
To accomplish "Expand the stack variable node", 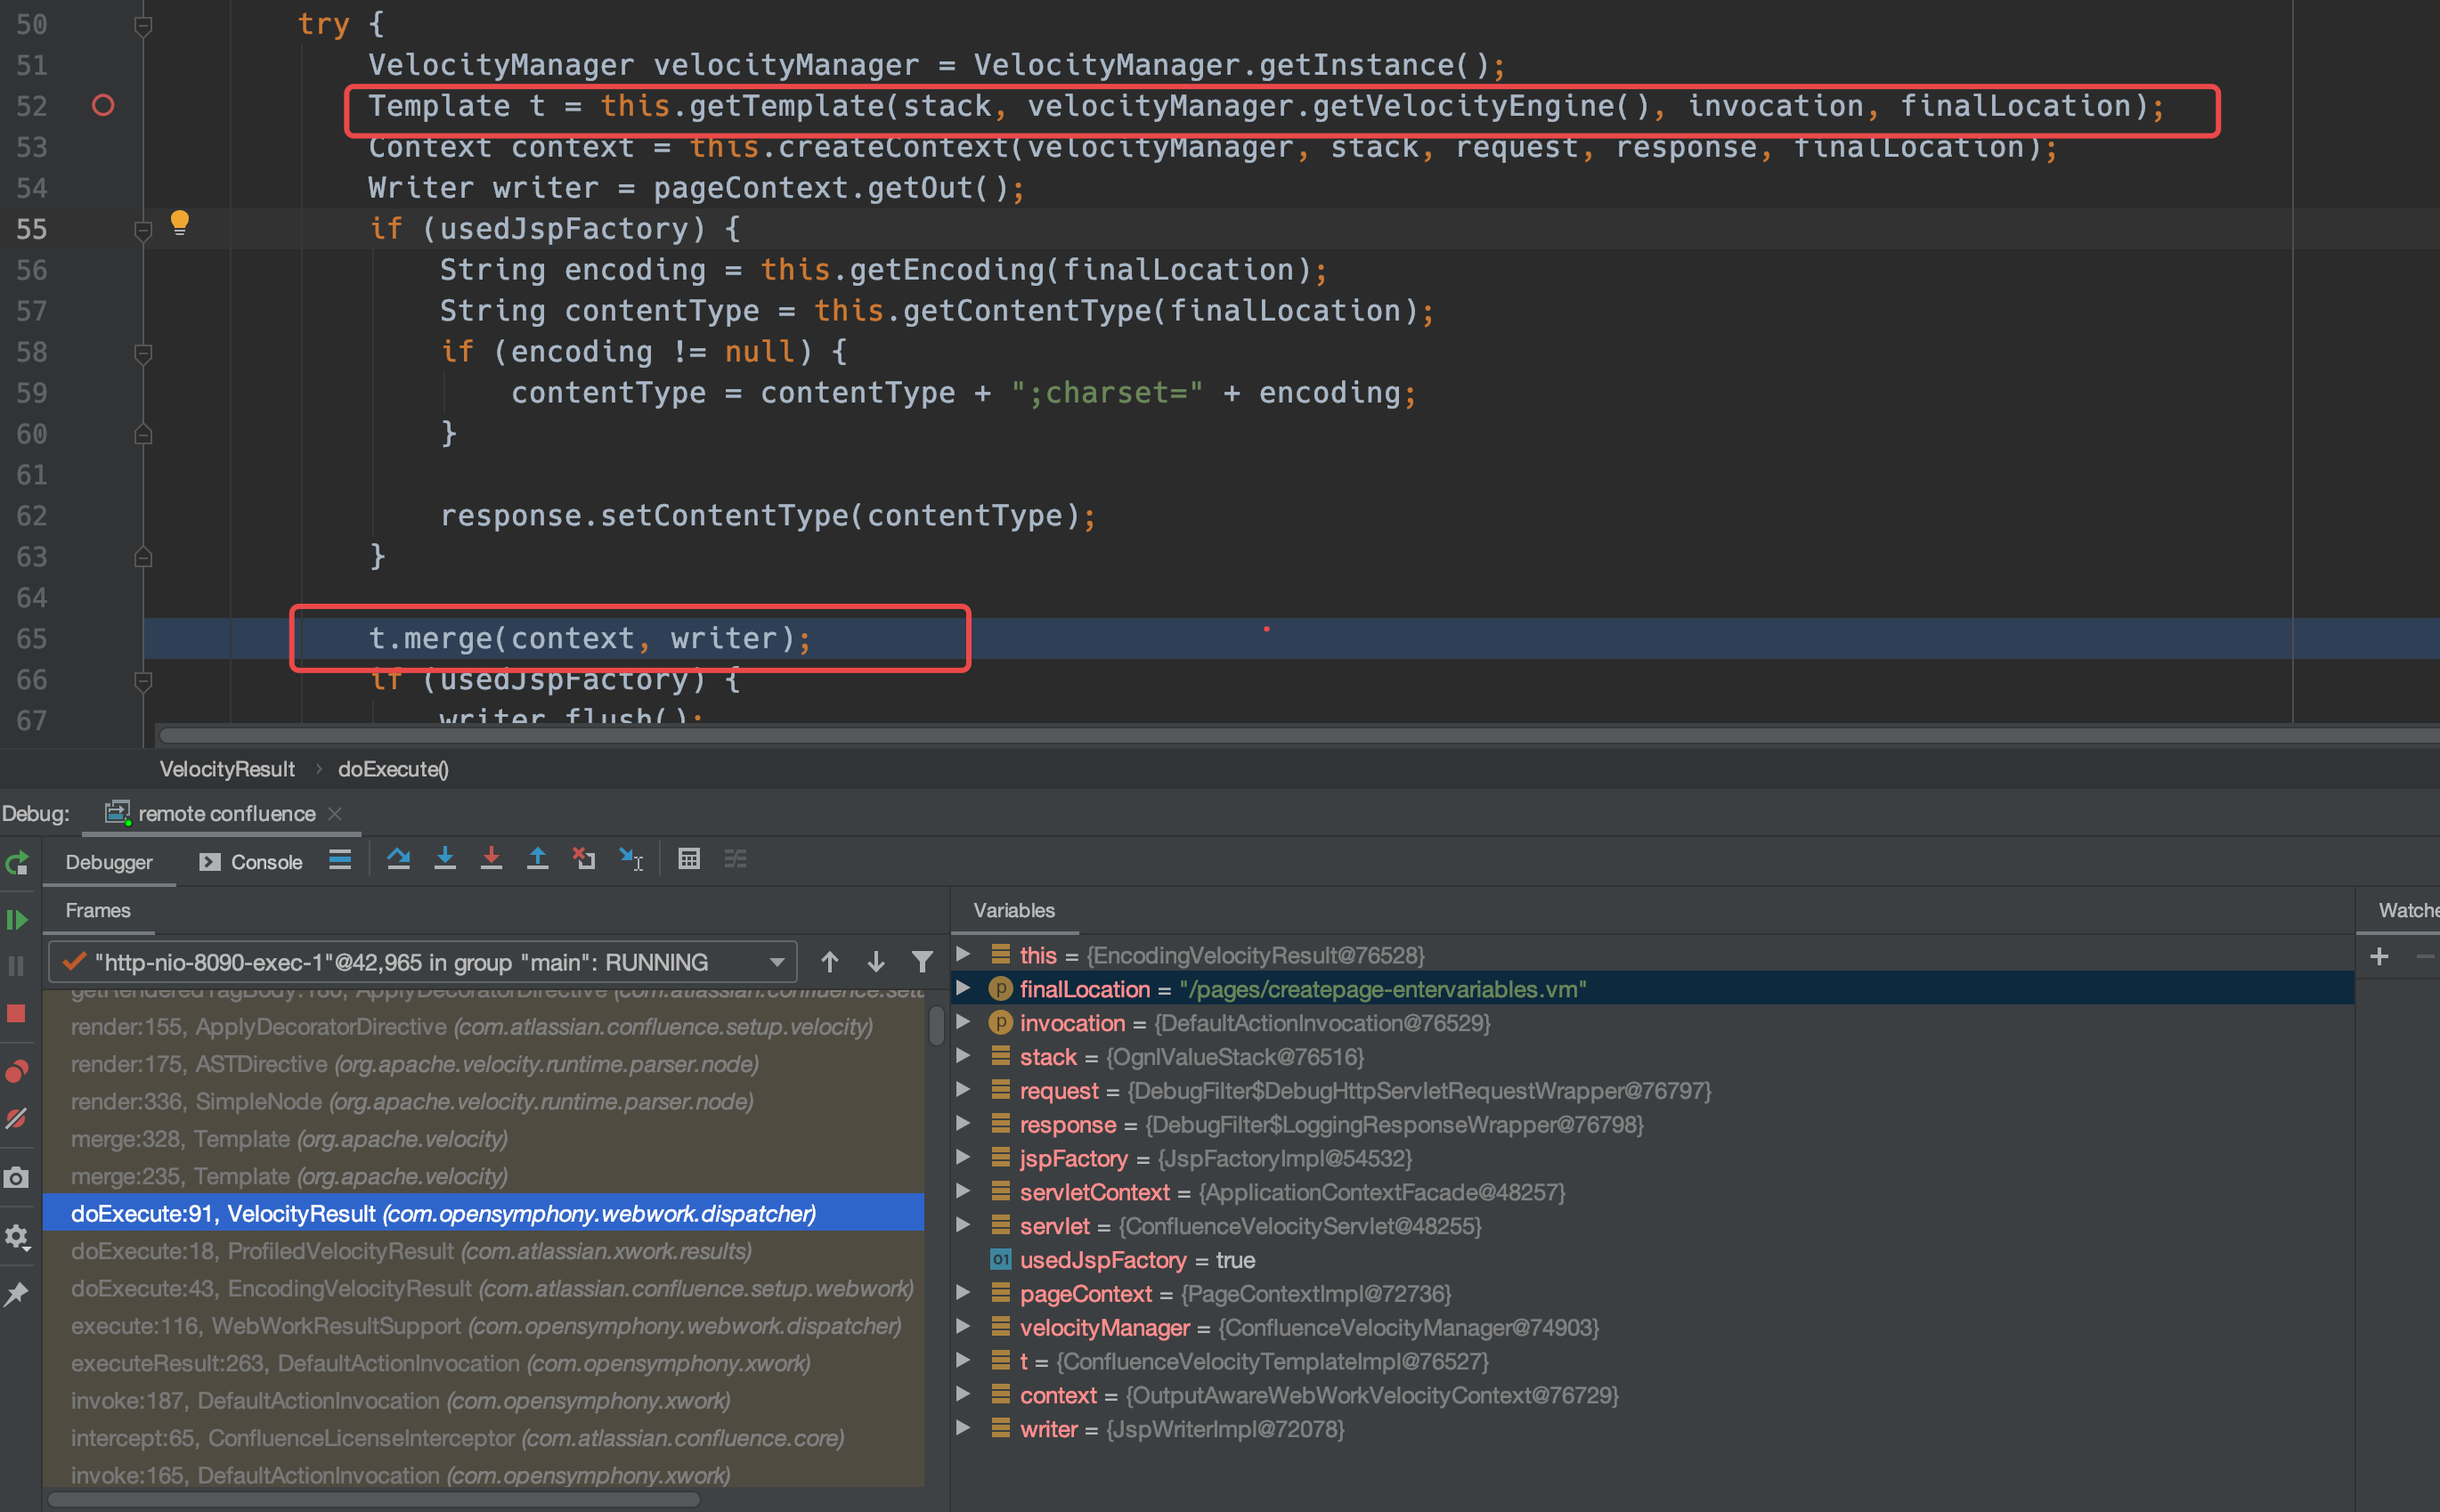I will click(963, 1056).
